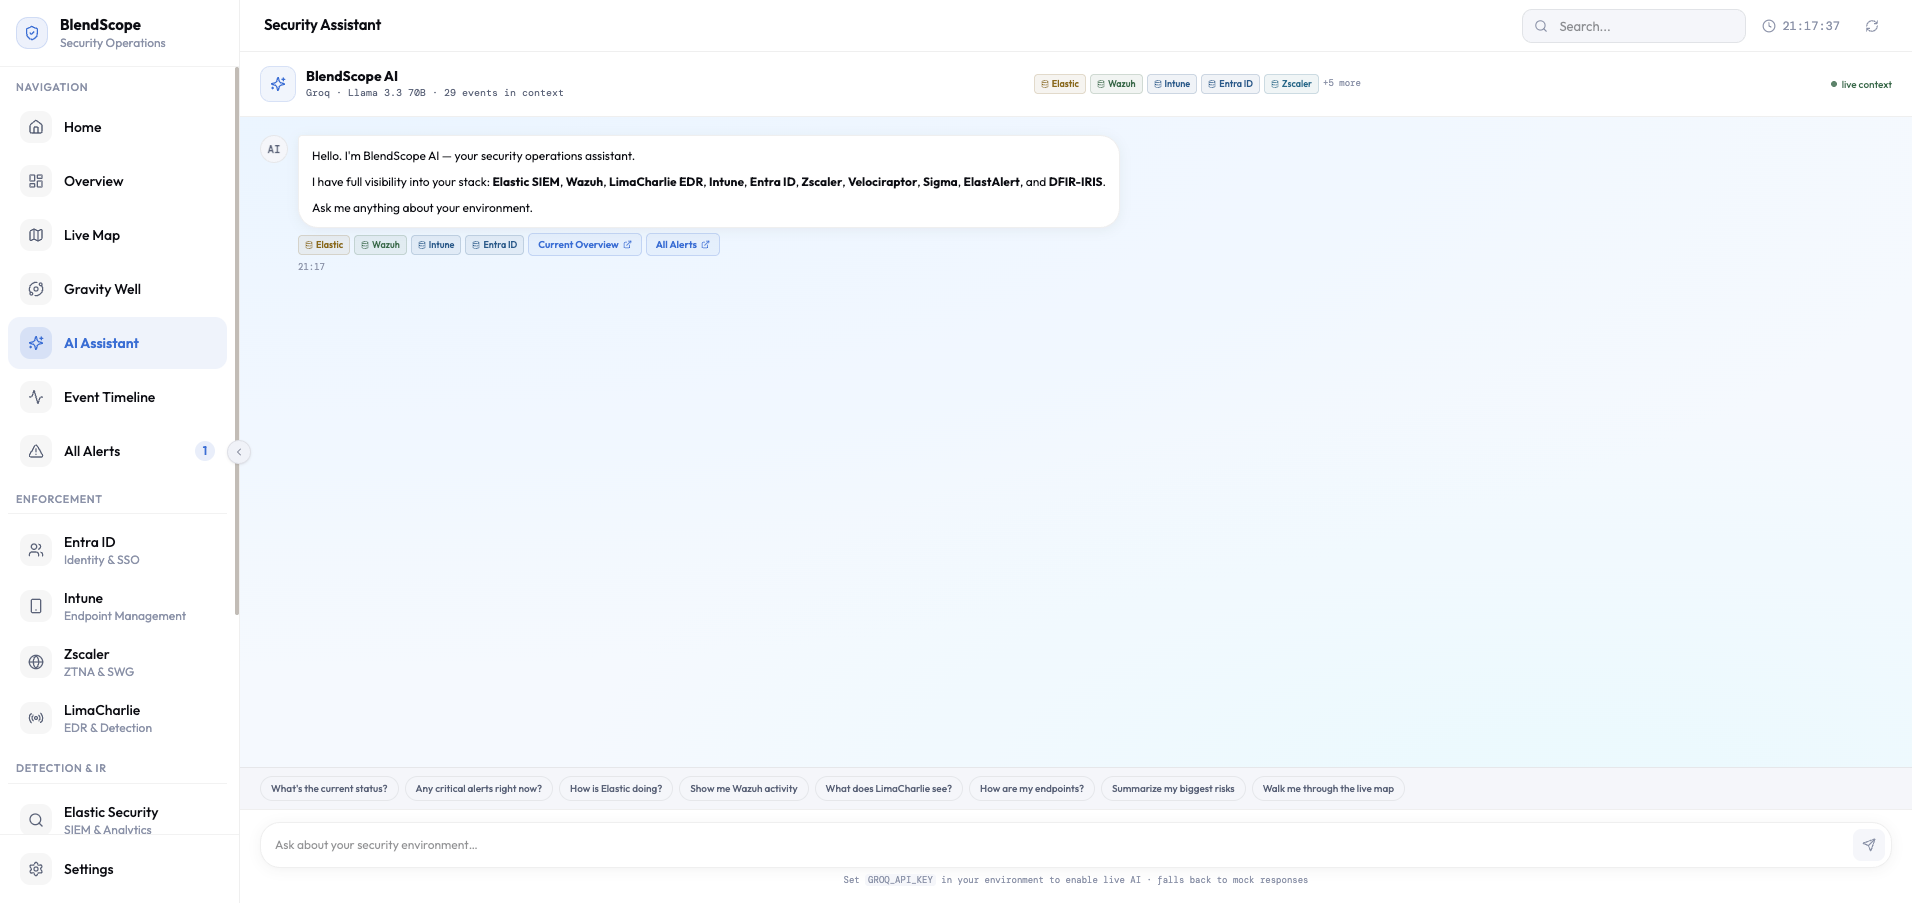This screenshot has width=1912, height=903.
Task: Click the Zscaler source tag in header
Action: [x=1291, y=84]
